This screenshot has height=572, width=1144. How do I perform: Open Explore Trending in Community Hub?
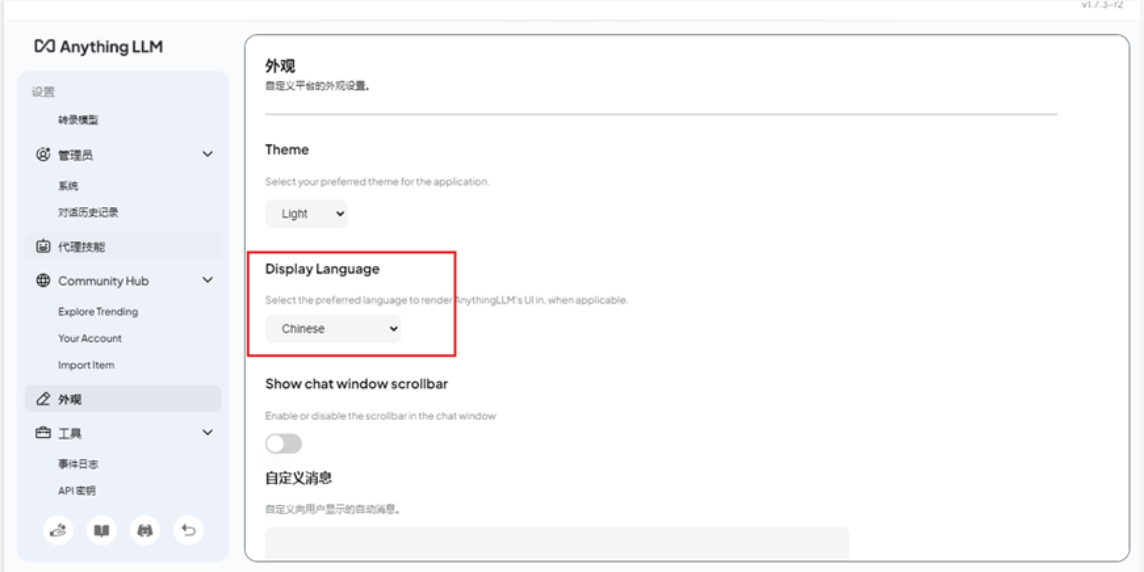tap(98, 312)
